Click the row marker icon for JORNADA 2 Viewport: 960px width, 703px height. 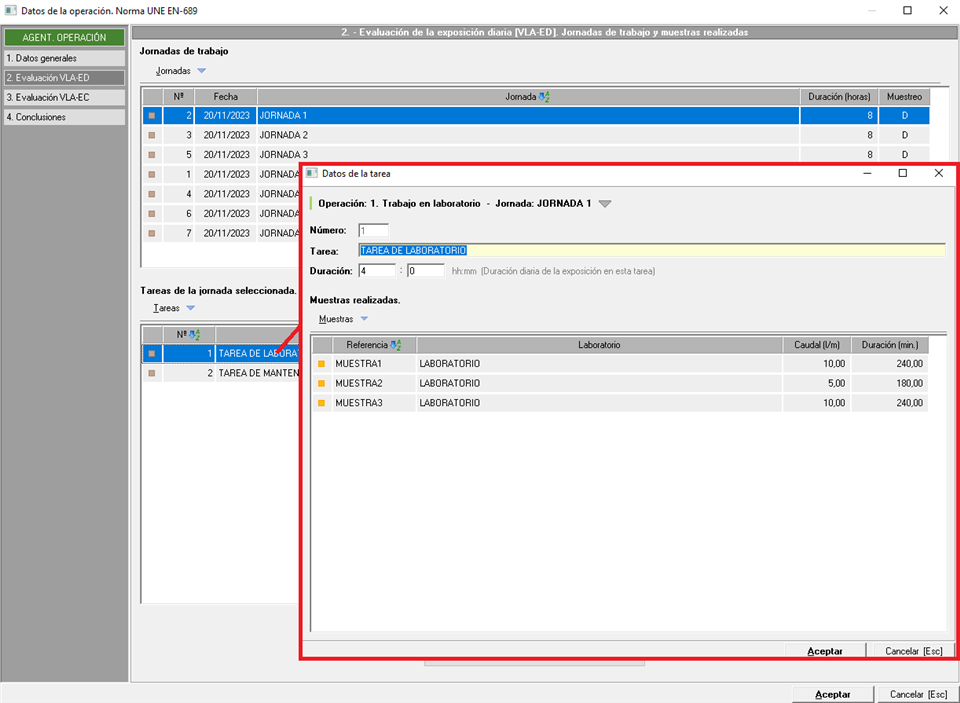[x=152, y=135]
